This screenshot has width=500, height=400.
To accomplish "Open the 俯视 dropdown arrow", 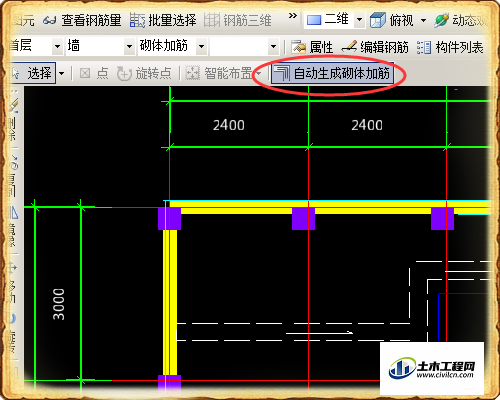I will coord(423,20).
